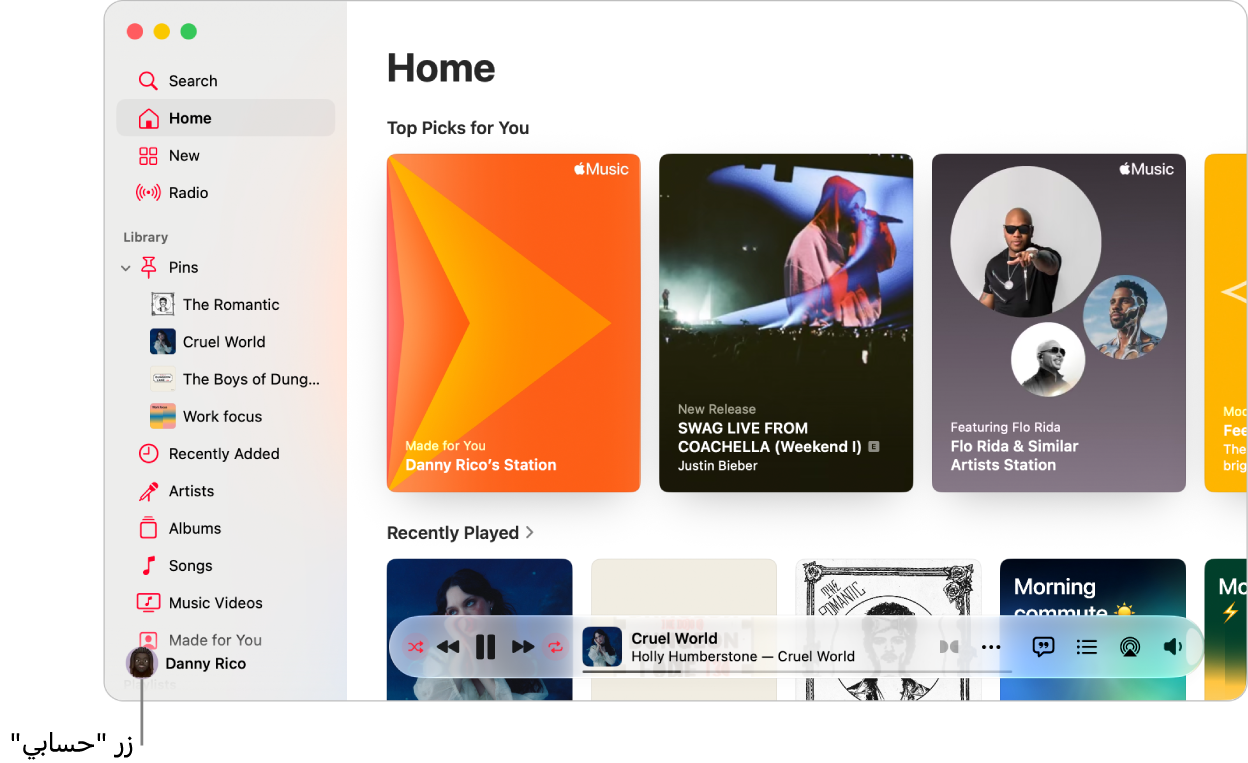Open Danny Rico's Station card
This screenshot has width=1248, height=763.
coord(514,323)
